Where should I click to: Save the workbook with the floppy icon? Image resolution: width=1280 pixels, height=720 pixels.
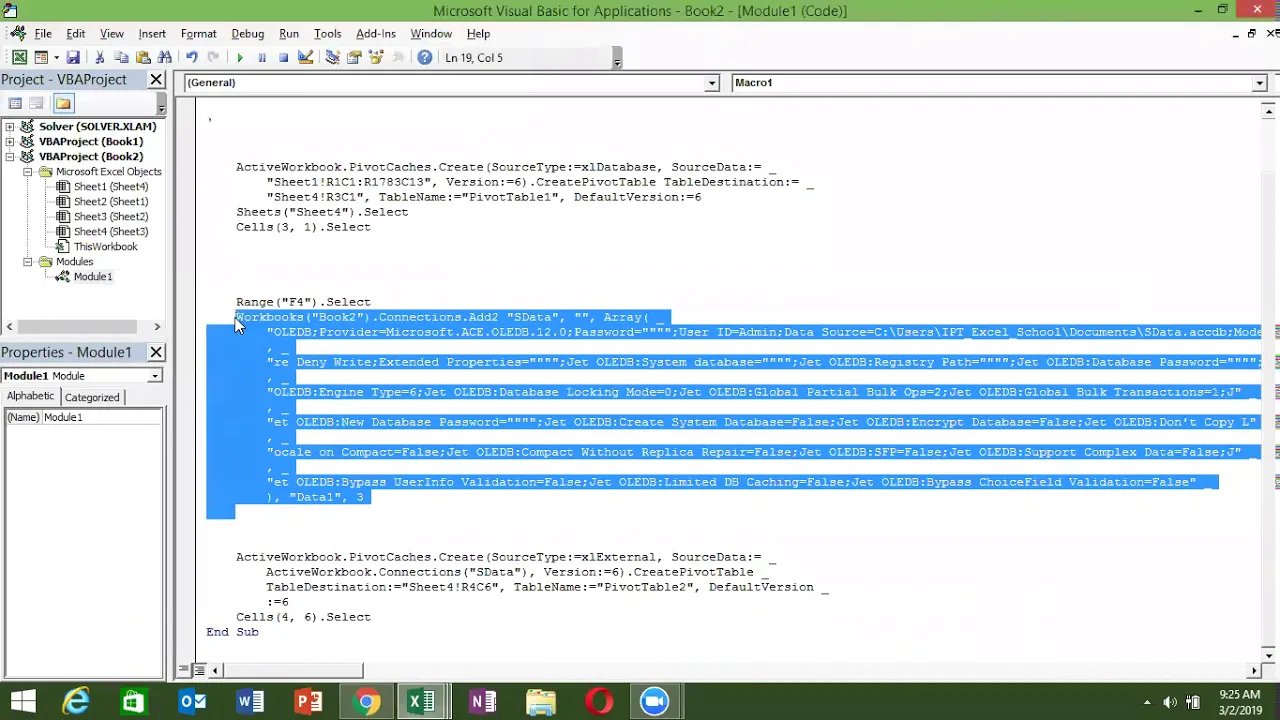(x=73, y=58)
